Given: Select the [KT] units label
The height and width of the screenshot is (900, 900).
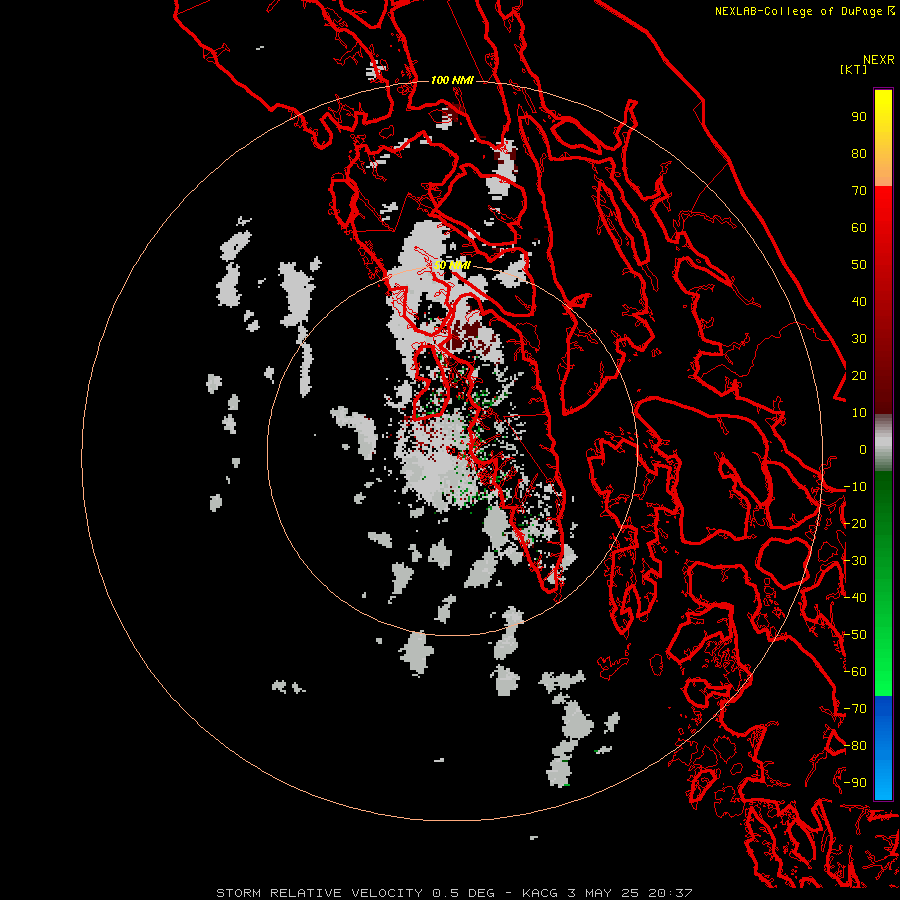Looking at the screenshot, I should click(854, 69).
